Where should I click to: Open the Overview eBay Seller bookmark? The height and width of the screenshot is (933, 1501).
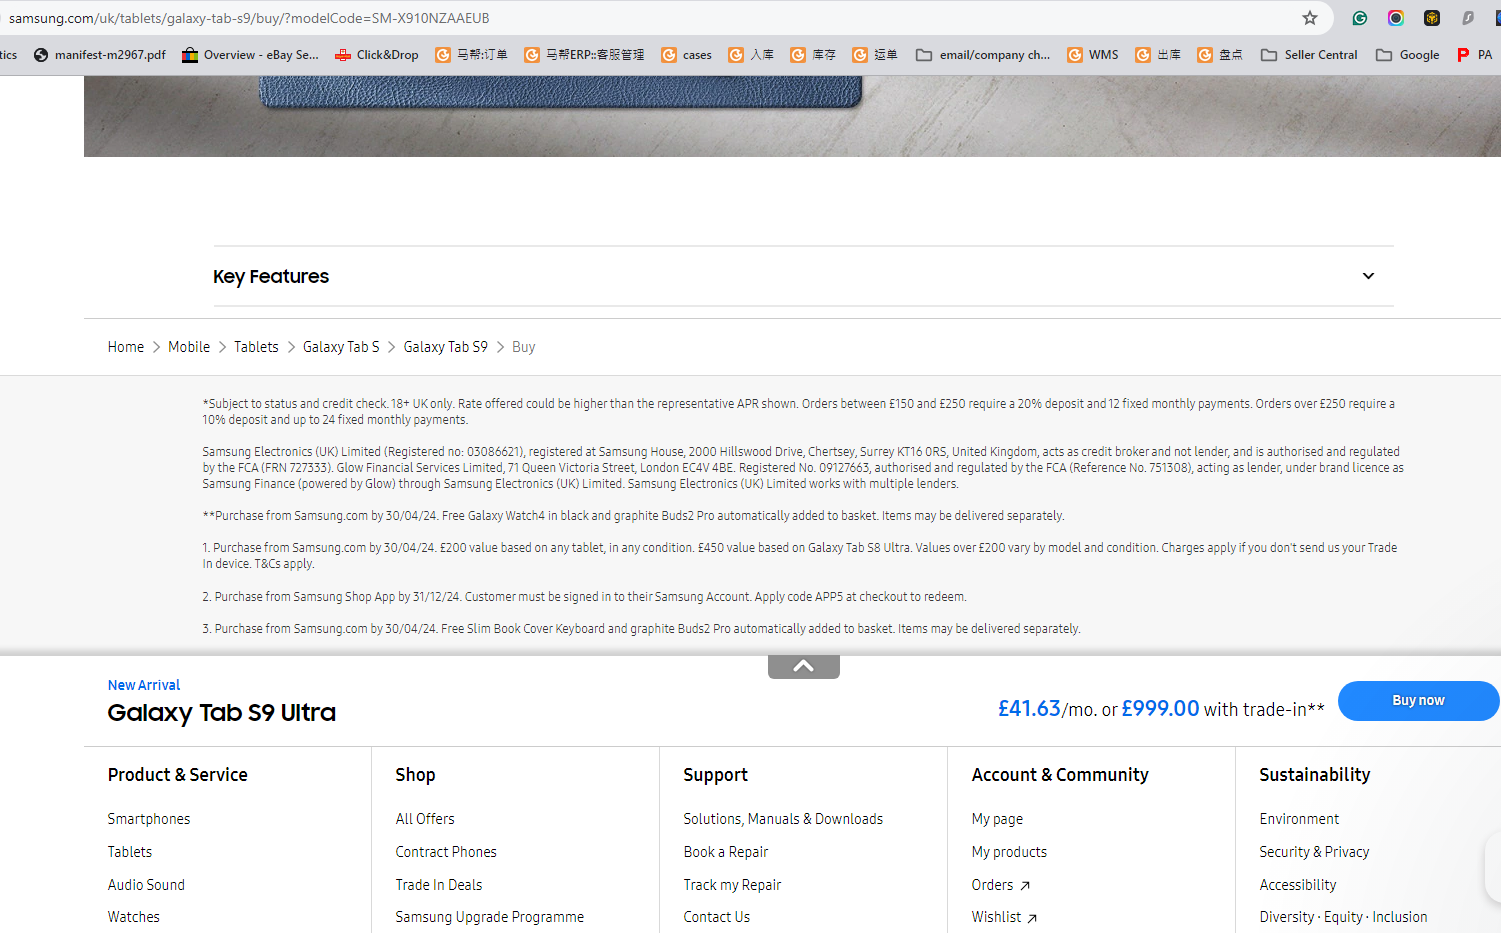point(250,55)
